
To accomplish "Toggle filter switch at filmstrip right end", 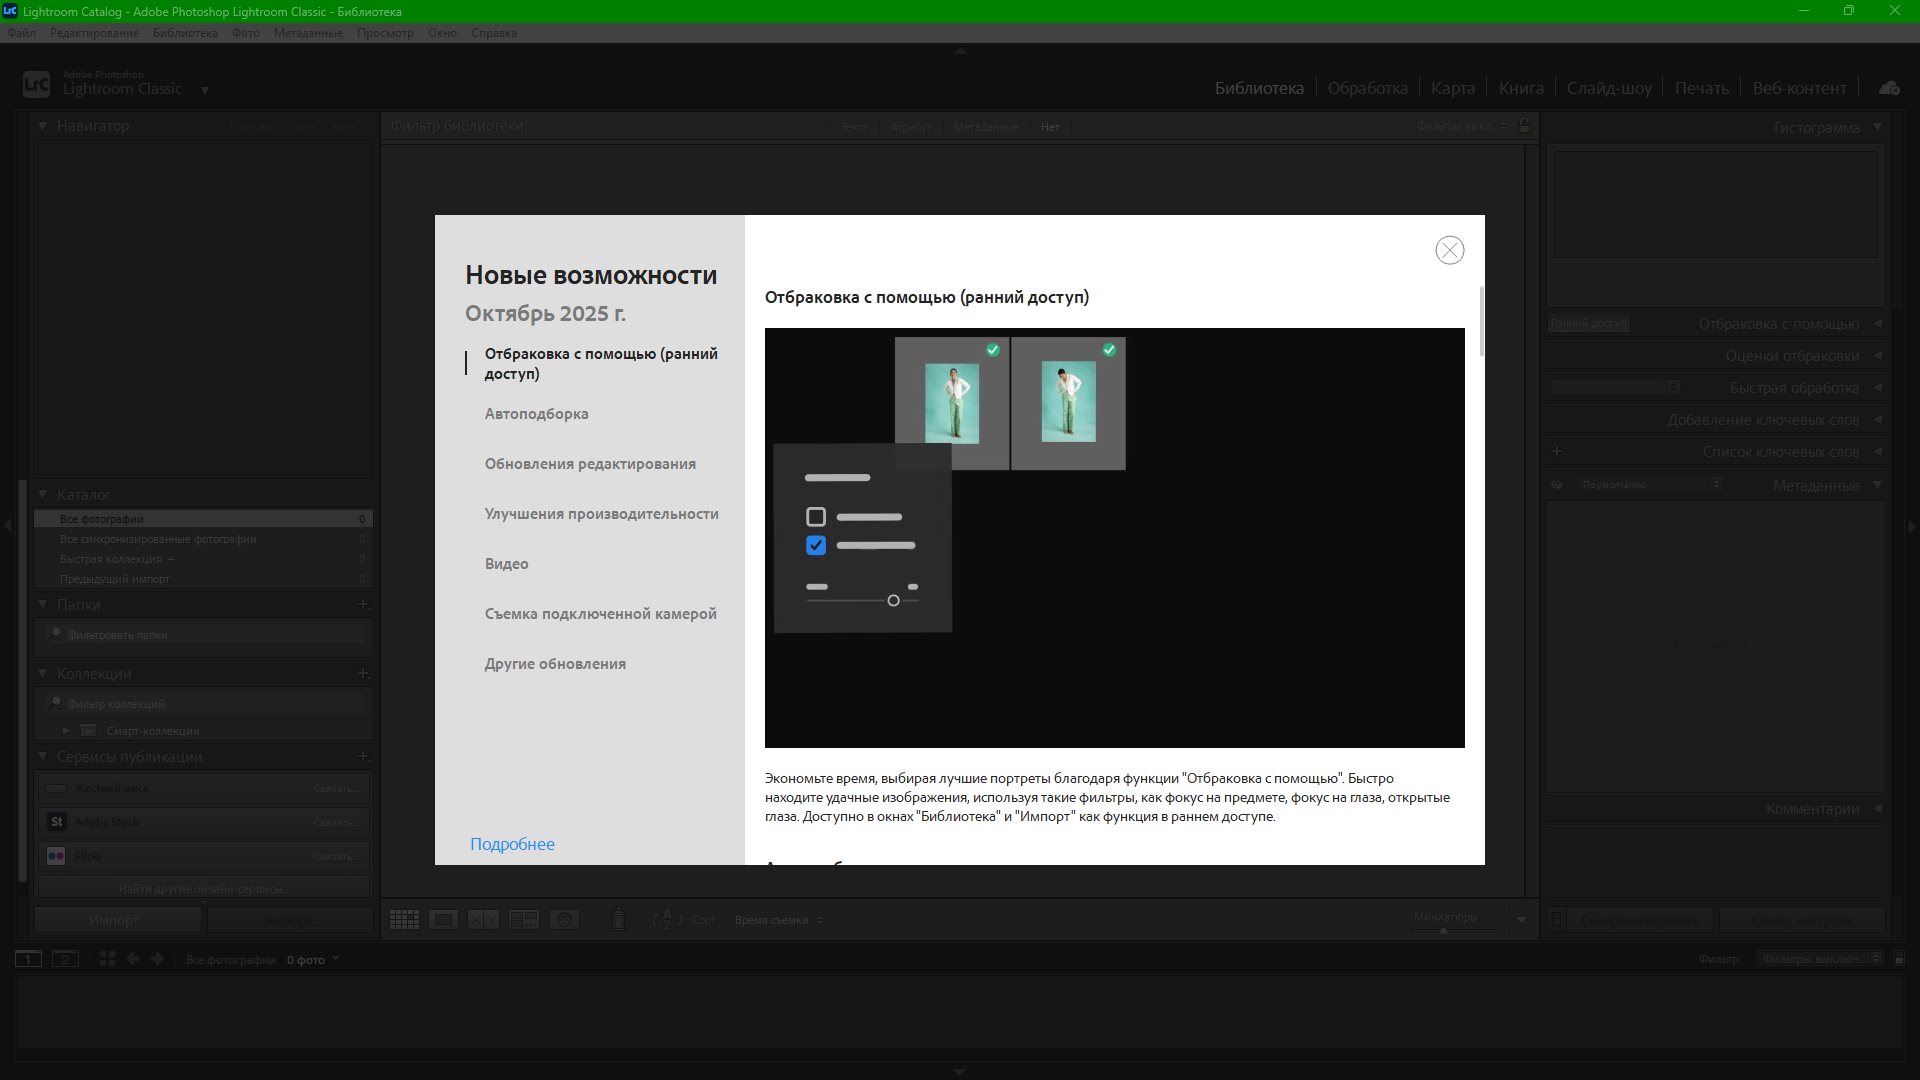I will coord(1899,959).
